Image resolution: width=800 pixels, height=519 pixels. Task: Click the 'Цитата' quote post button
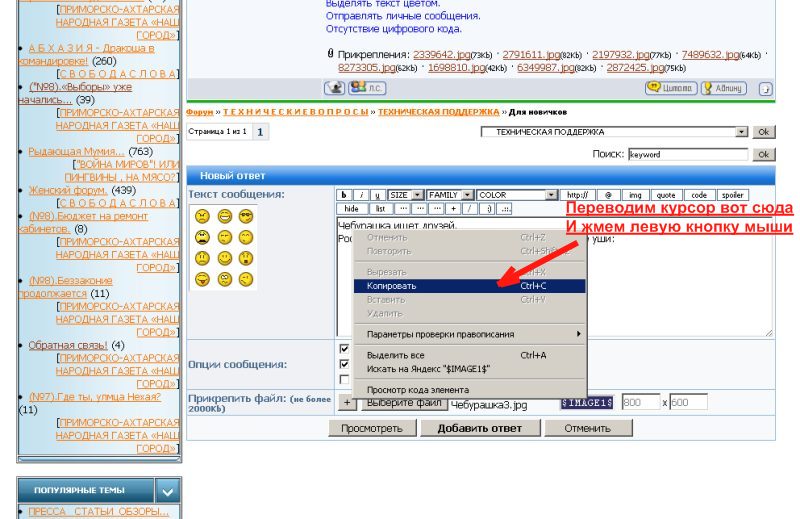671,88
